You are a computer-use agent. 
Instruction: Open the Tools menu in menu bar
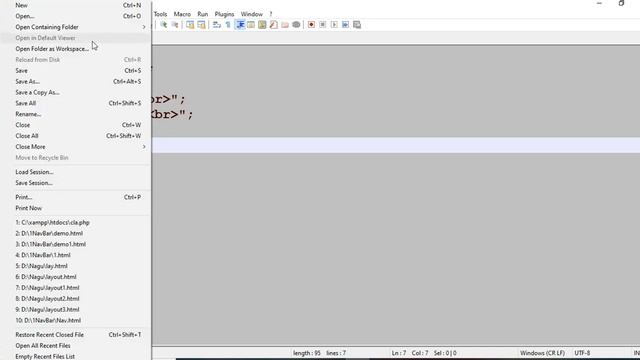tap(160, 14)
